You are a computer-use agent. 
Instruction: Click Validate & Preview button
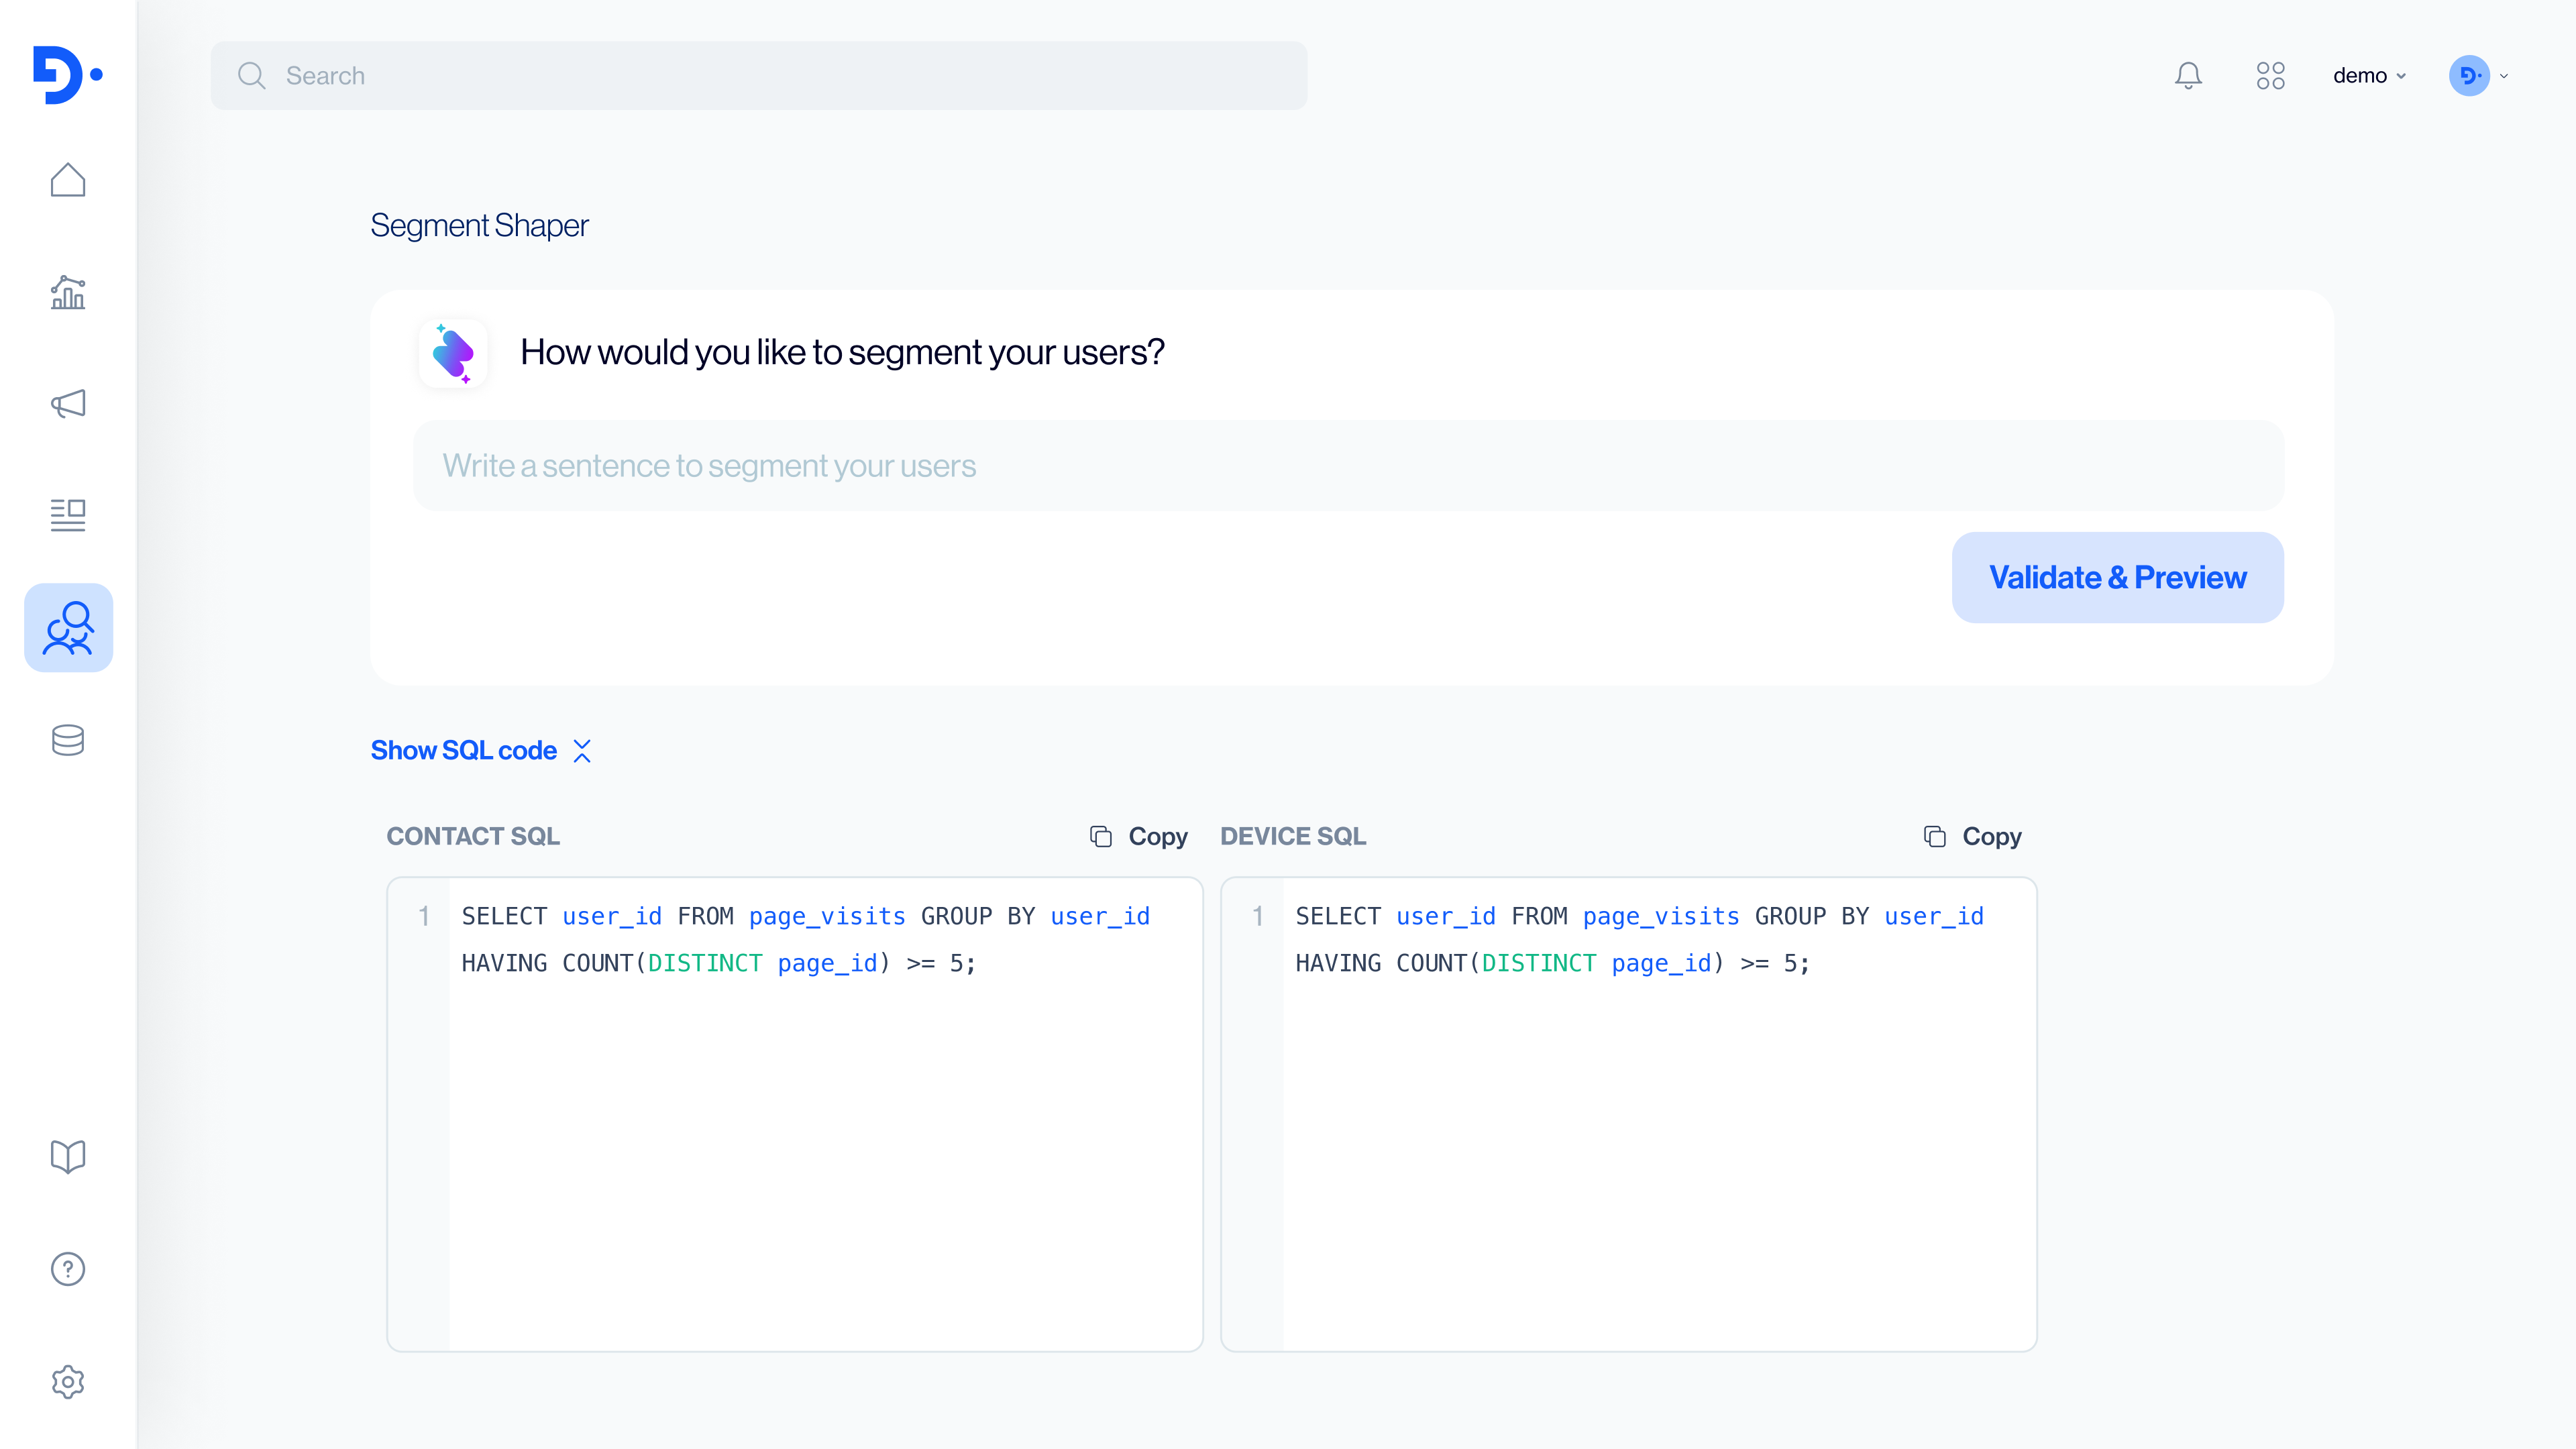pyautogui.click(x=2117, y=577)
